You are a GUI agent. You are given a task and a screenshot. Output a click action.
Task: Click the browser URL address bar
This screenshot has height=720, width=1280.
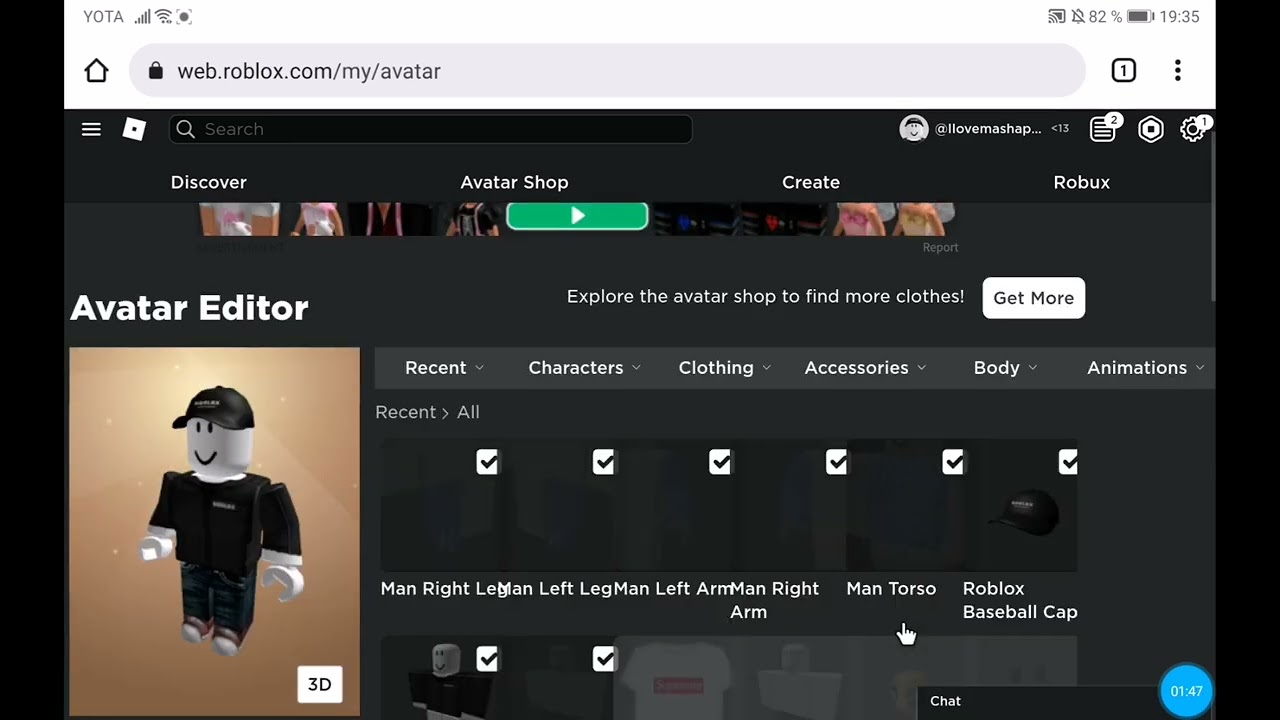[607, 71]
